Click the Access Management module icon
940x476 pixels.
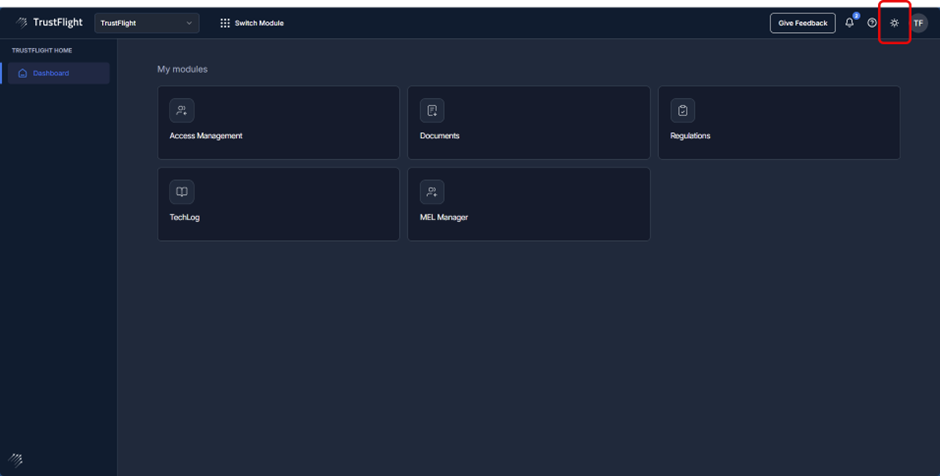point(181,110)
